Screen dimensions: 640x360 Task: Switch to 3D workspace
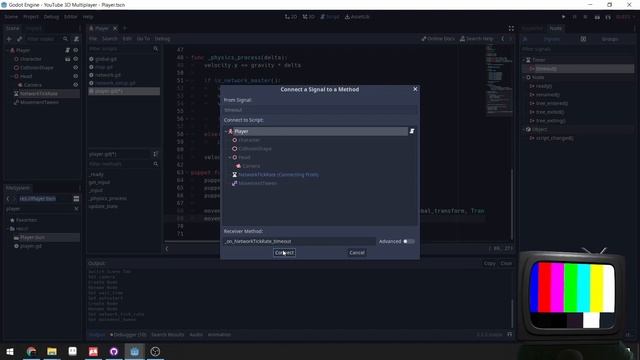tap(309, 17)
